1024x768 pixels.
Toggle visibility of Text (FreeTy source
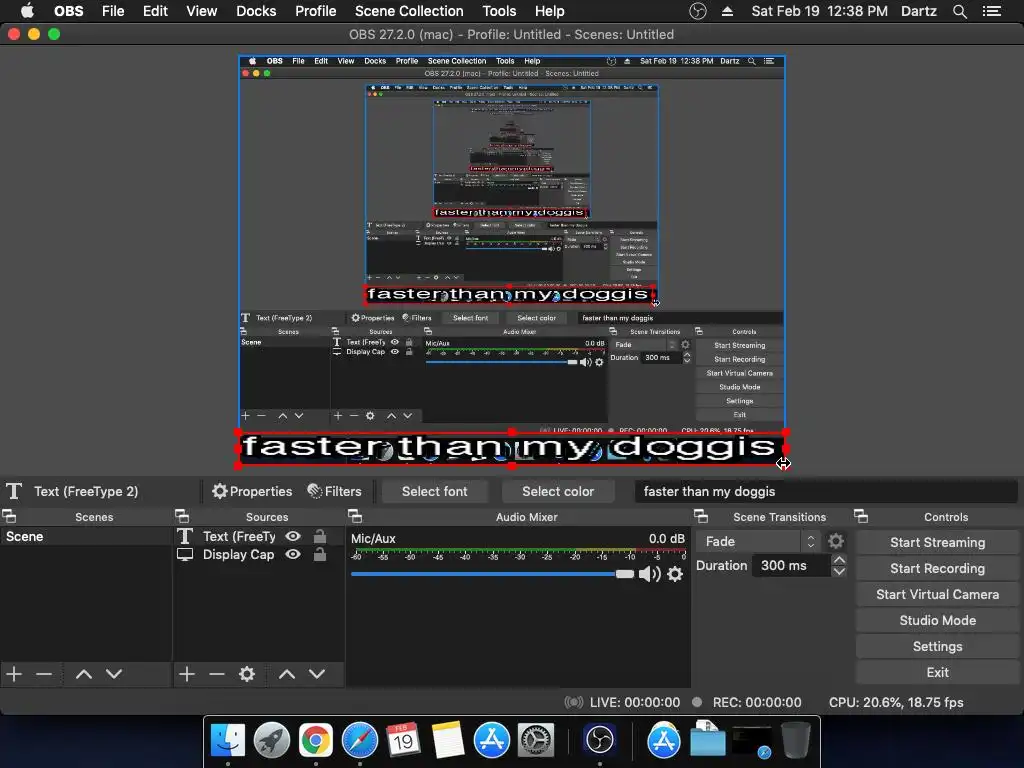[293, 536]
